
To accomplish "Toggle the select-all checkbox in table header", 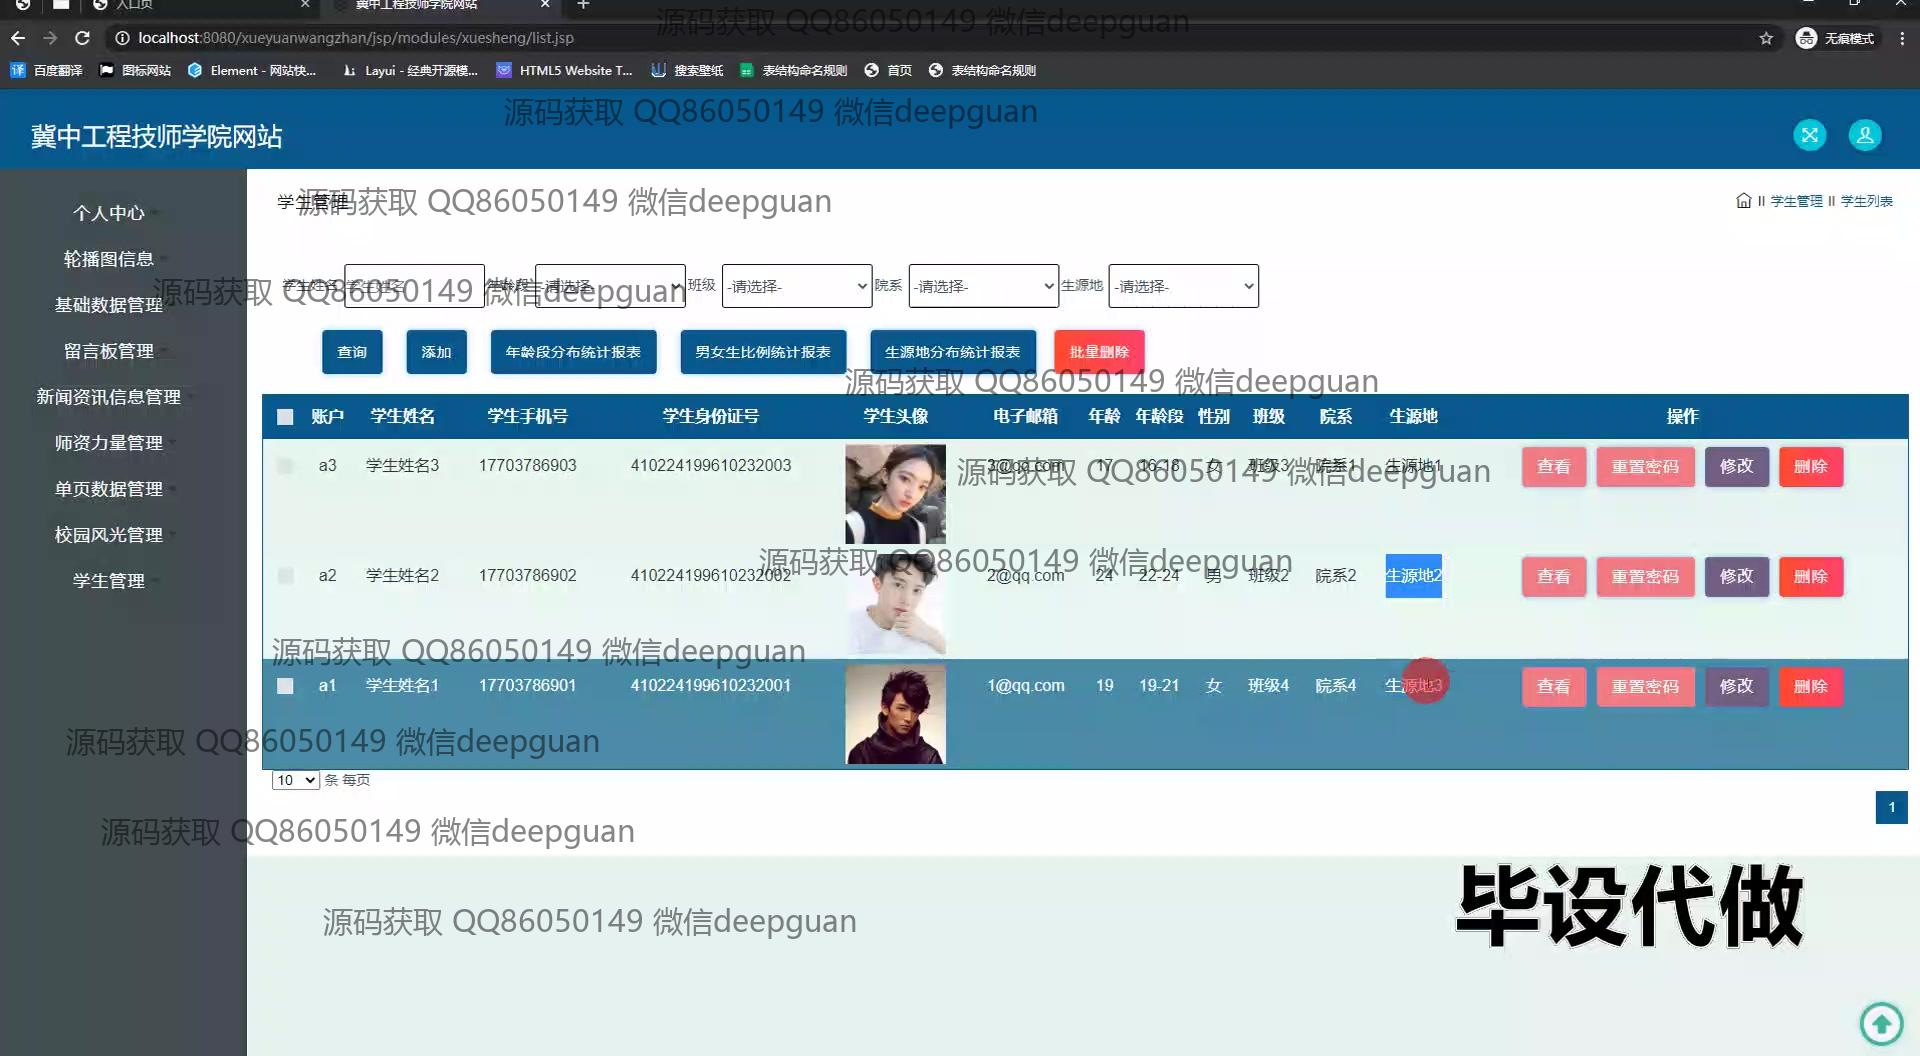I will [285, 417].
